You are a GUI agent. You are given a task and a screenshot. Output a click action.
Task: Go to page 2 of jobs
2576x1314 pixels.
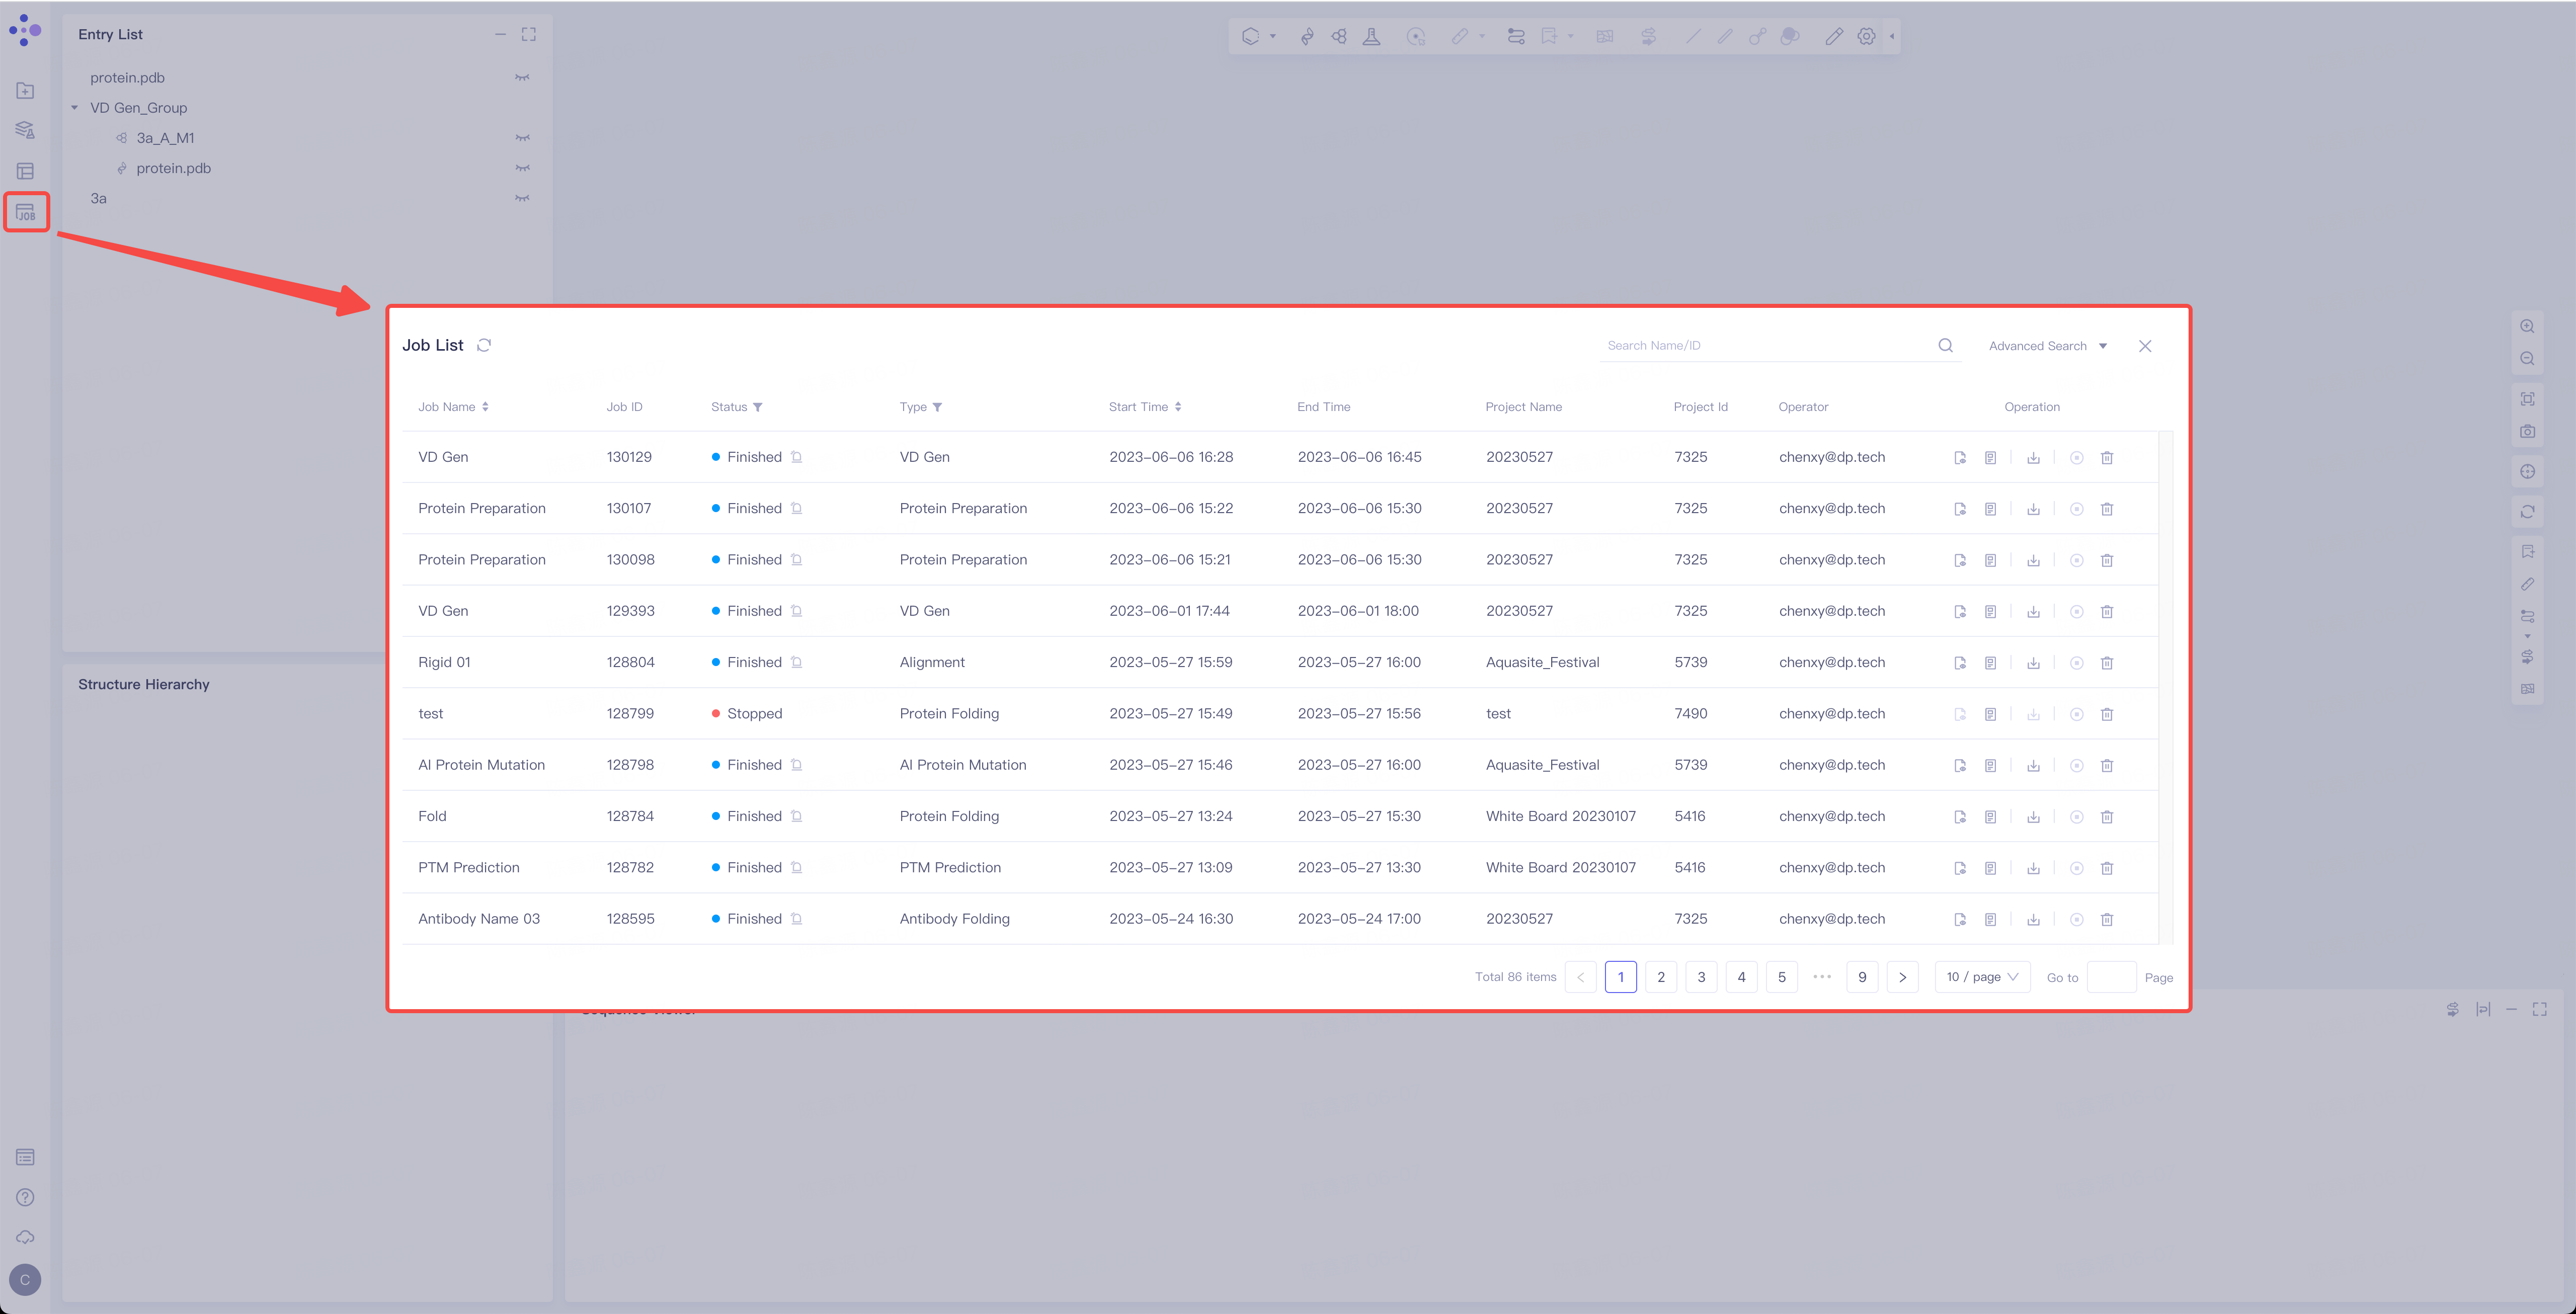[x=1661, y=977]
